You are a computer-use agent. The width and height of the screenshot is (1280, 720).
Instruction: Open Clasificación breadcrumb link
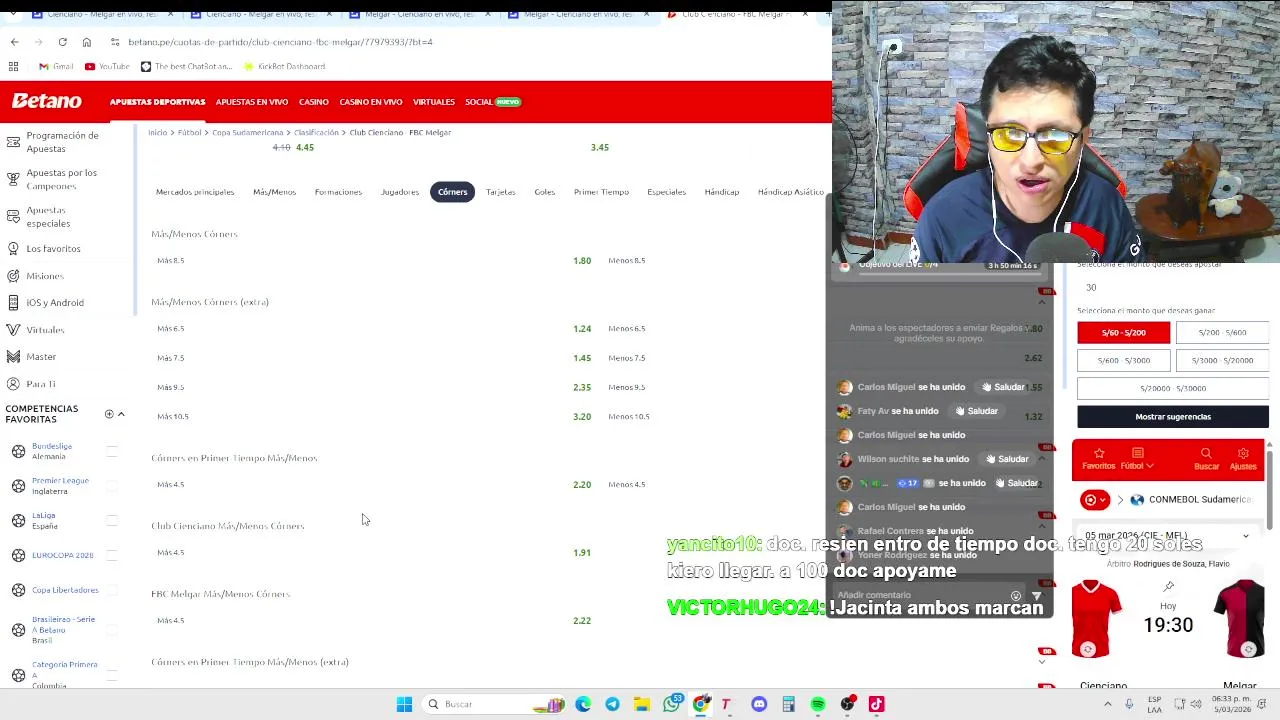click(316, 132)
